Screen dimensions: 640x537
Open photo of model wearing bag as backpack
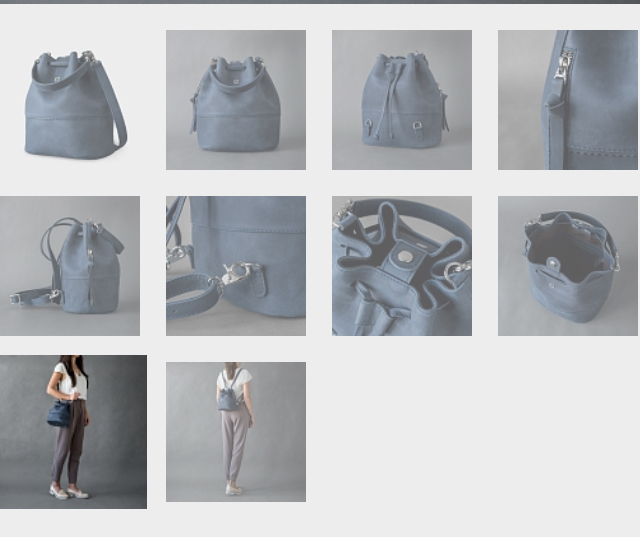(236, 432)
